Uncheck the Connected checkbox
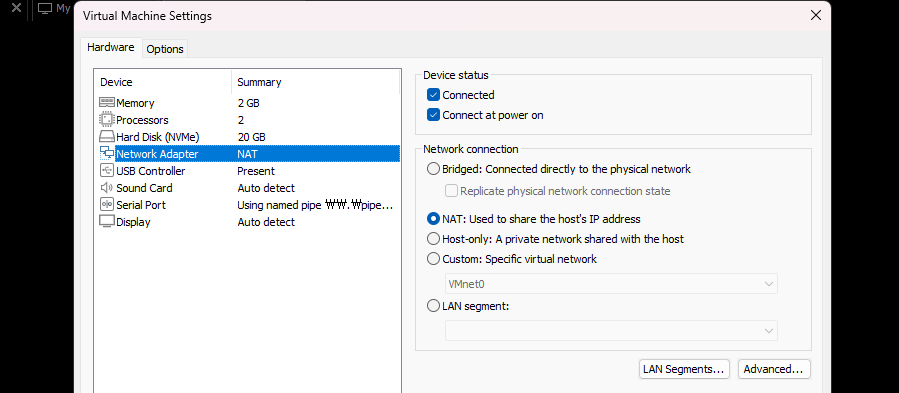Screen dimensions: 899x393 [433, 95]
